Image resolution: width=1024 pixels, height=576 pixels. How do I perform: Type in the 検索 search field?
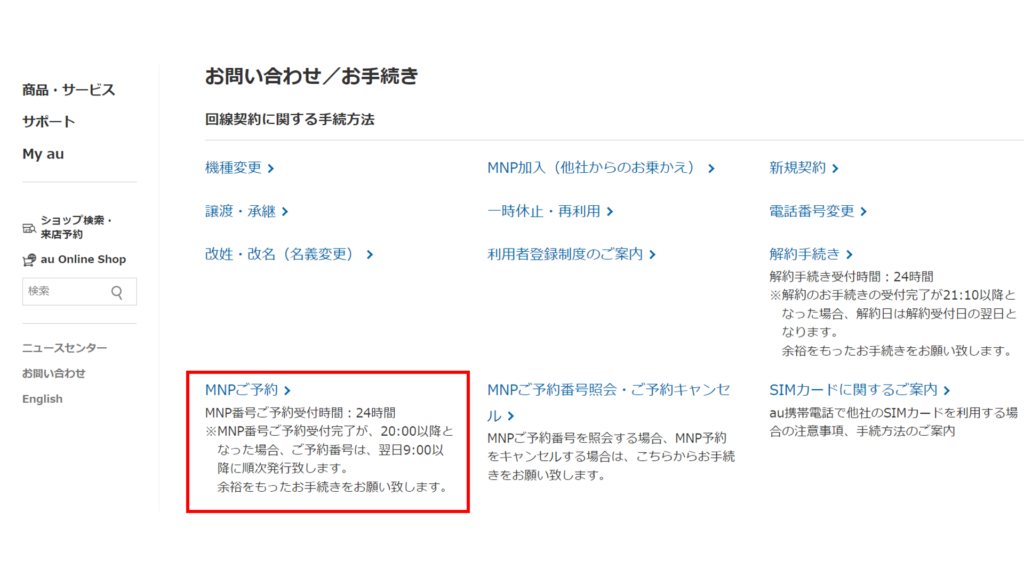click(65, 292)
